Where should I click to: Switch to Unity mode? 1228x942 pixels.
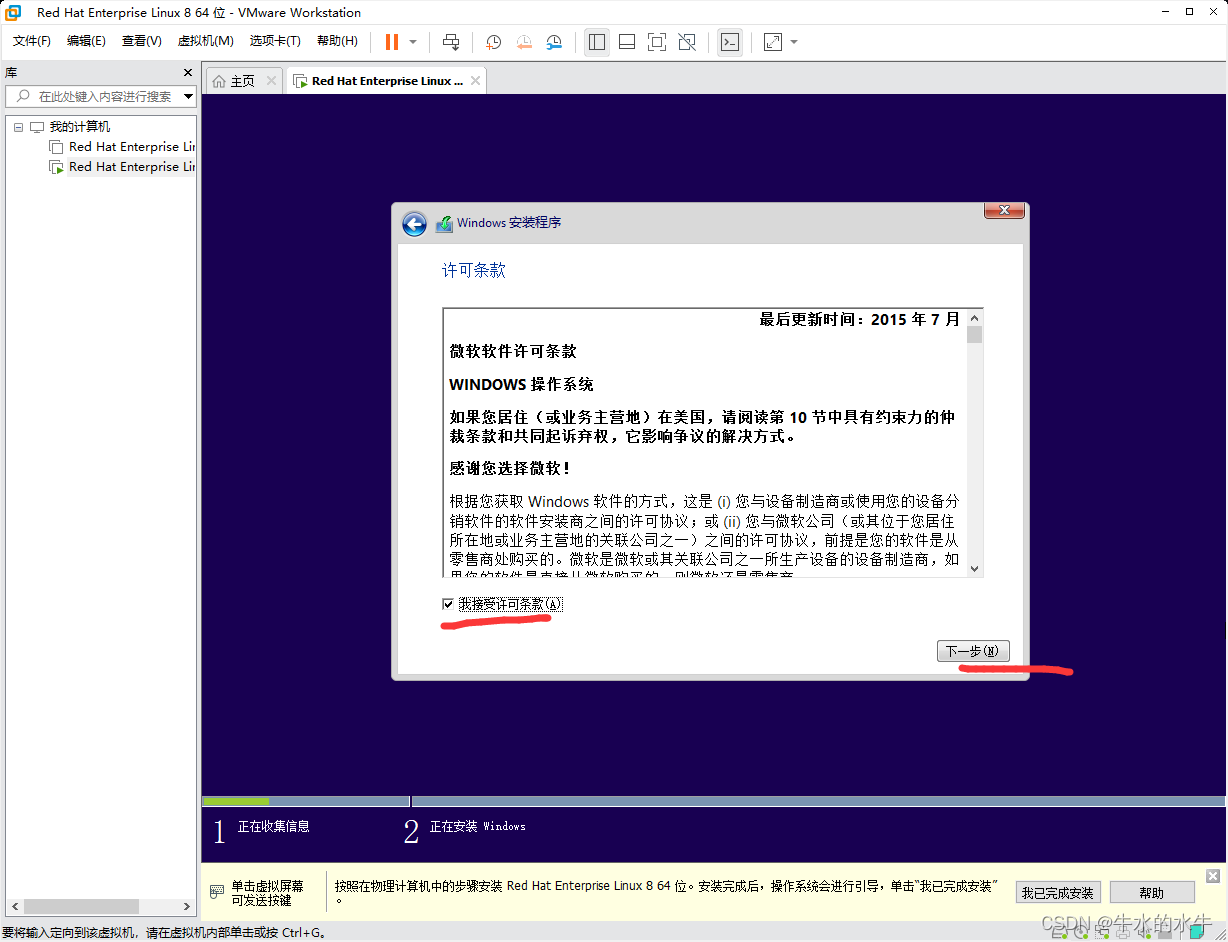tap(687, 42)
